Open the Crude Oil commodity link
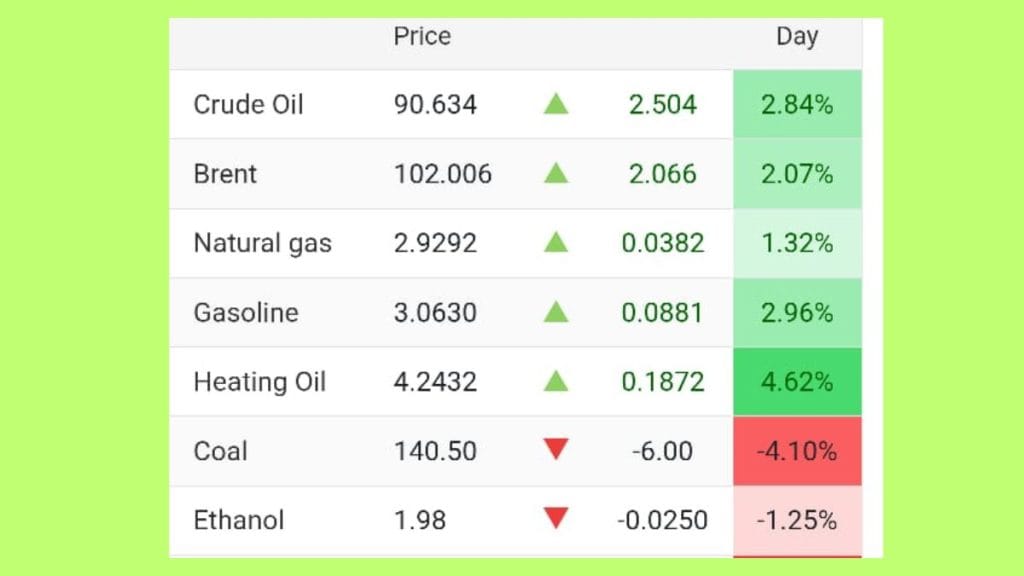1024x576 pixels. (248, 105)
